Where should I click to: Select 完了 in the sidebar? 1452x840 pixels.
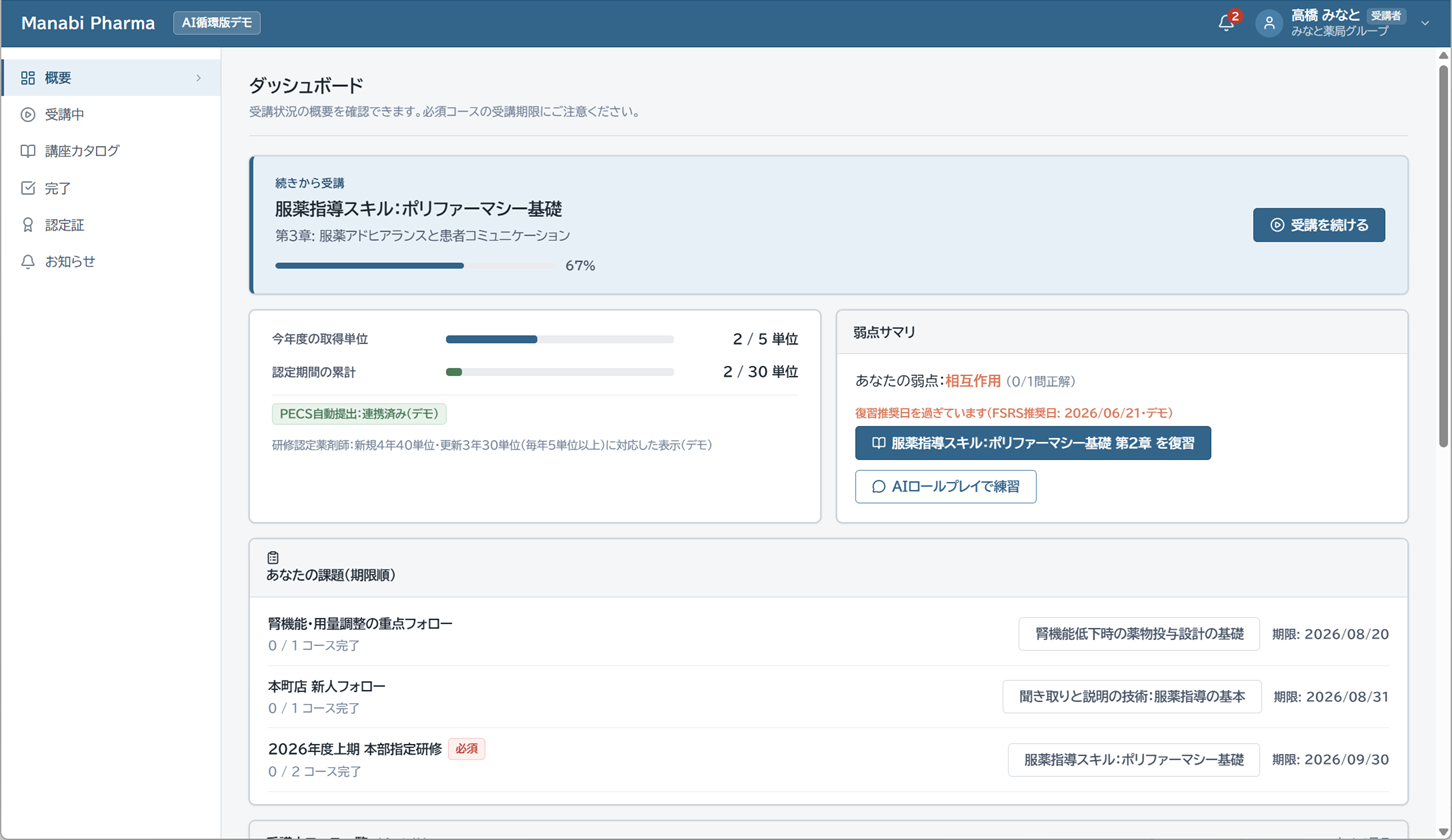click(x=111, y=188)
